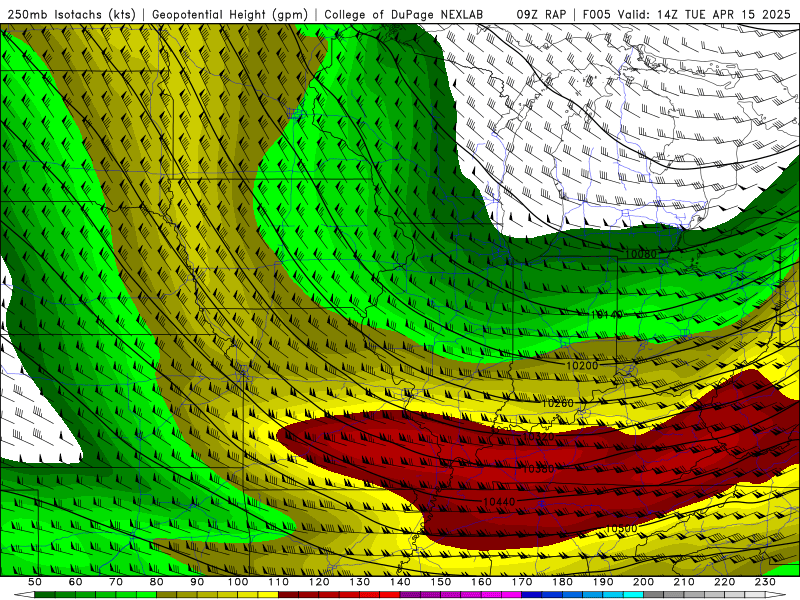Click the 160 value on the color scale
The width and height of the screenshot is (800, 600).
pyautogui.click(x=482, y=582)
